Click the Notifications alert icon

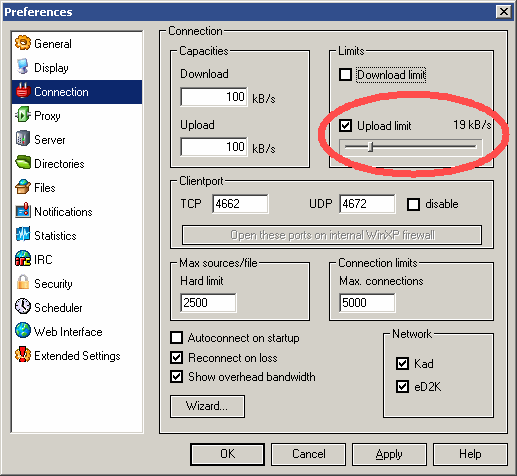coord(23,211)
